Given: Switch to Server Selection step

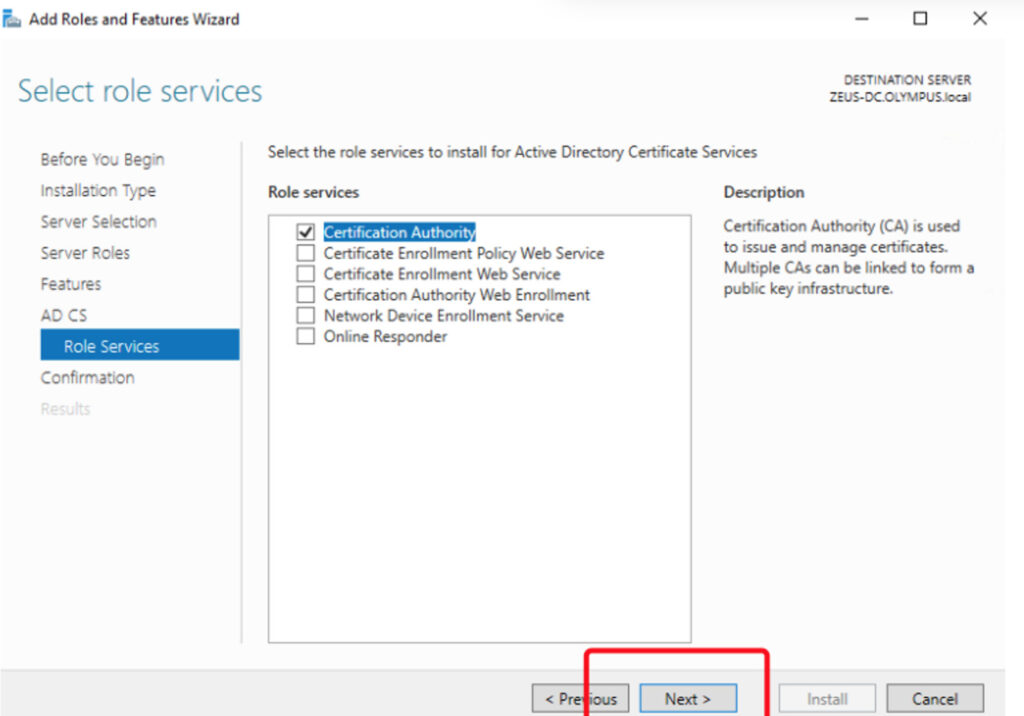Looking at the screenshot, I should (x=98, y=222).
